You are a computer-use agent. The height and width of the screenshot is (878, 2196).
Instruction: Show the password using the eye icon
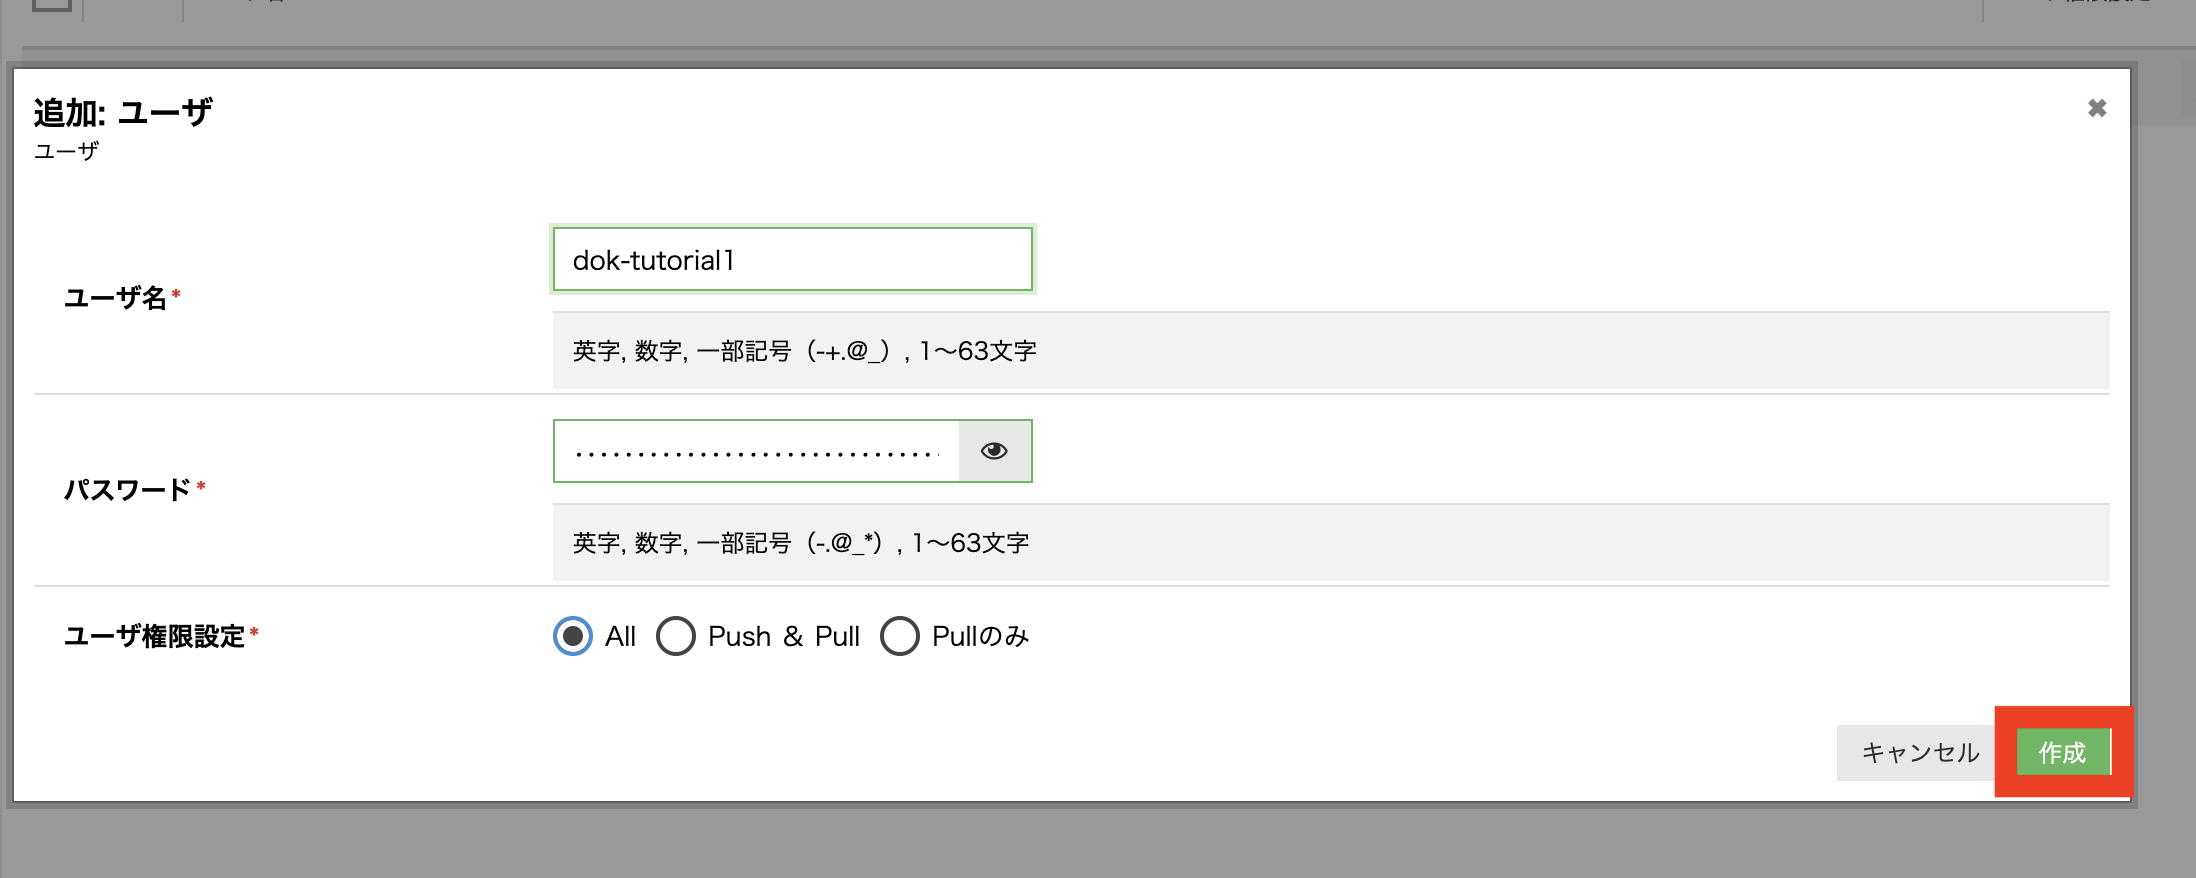[994, 451]
